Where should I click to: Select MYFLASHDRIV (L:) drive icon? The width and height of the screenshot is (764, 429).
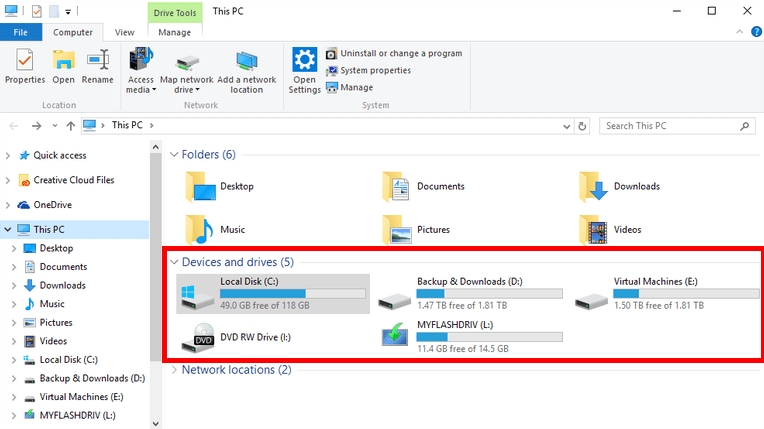click(394, 337)
